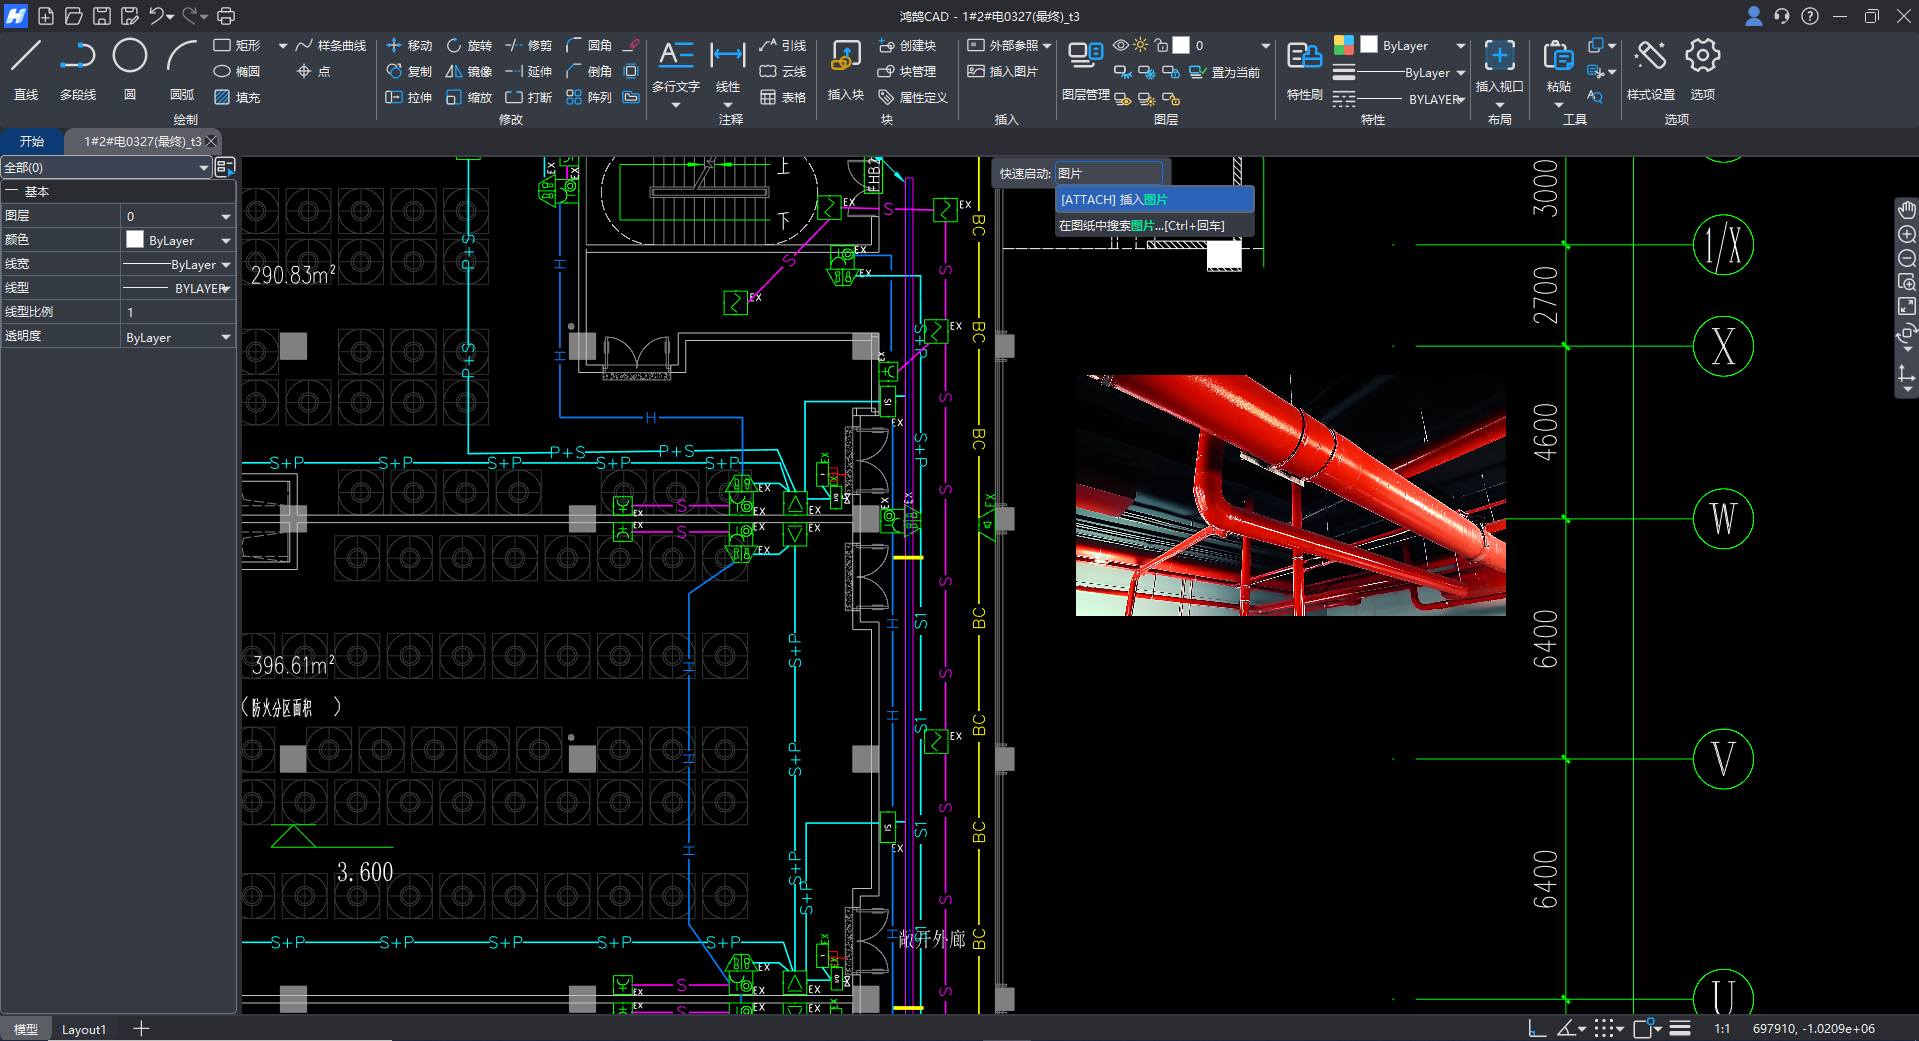
Task: Click the white ByLayer color swatch in ribbon
Action: point(1369,45)
